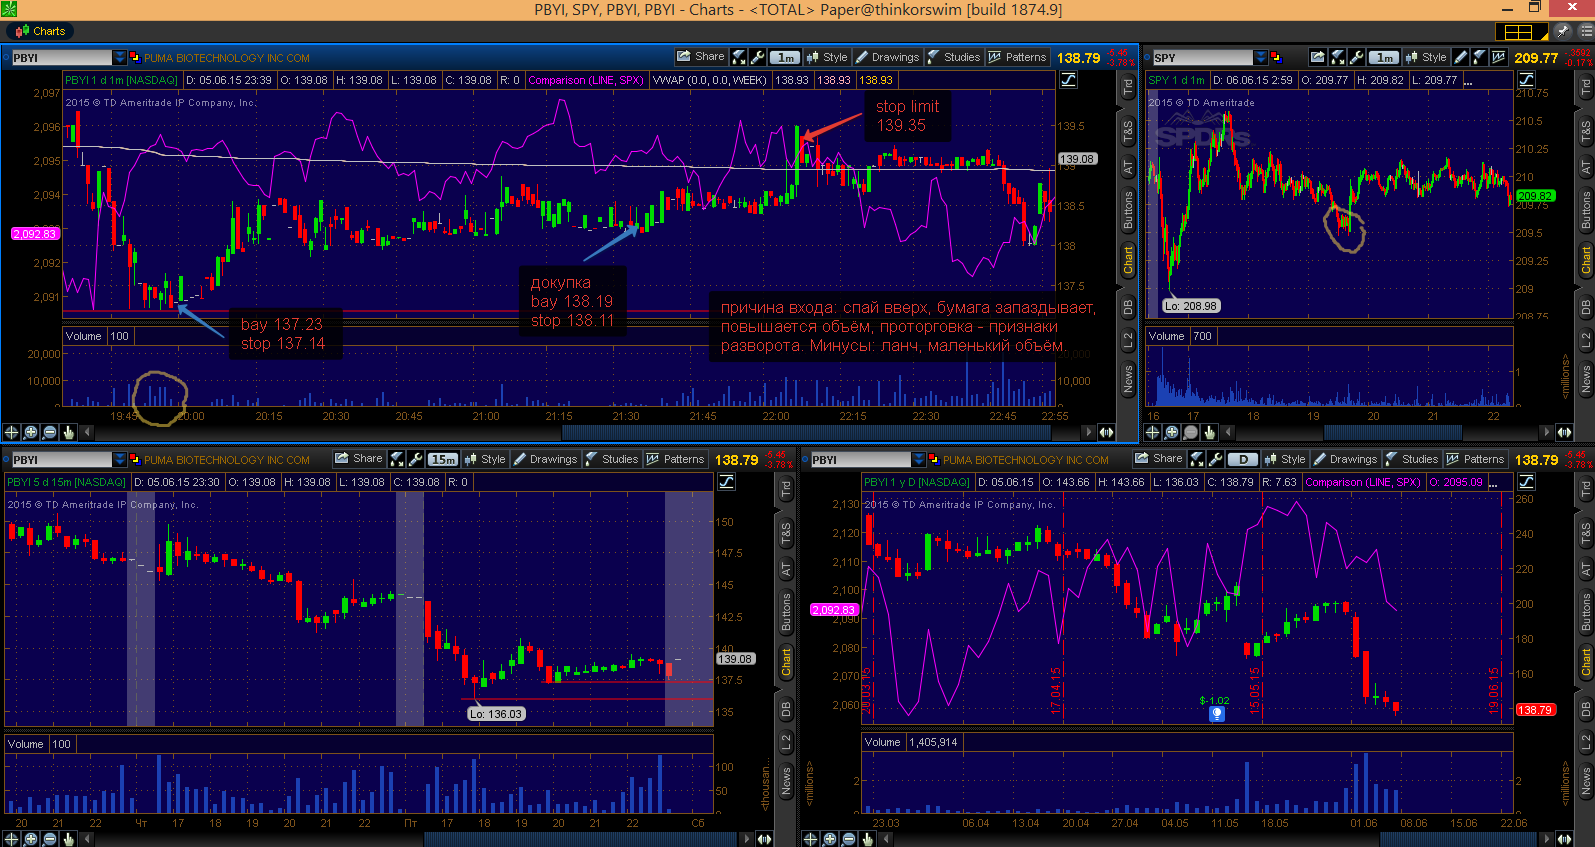1595x847 pixels.
Task: Zoom out on bottom-left 15m chart
Action: 50,839
